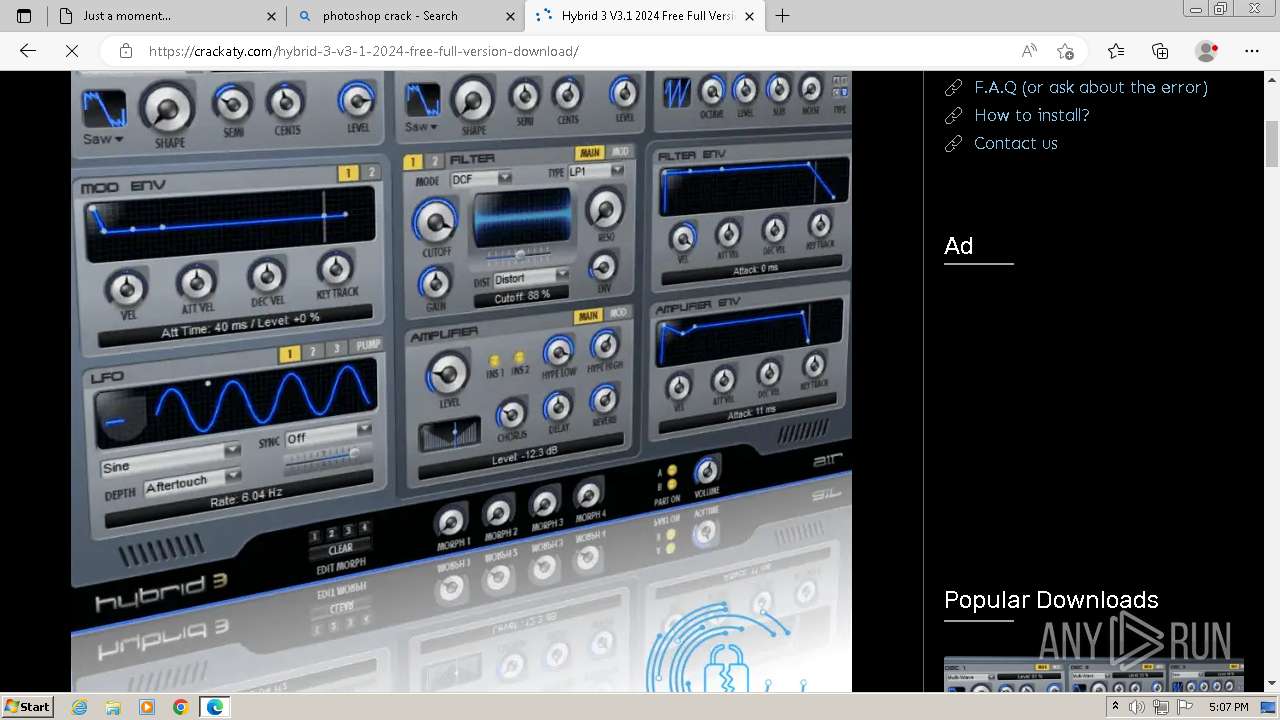Click the 5:07 PM taskbar clock
This screenshot has width=1280, height=720.
click(1228, 707)
